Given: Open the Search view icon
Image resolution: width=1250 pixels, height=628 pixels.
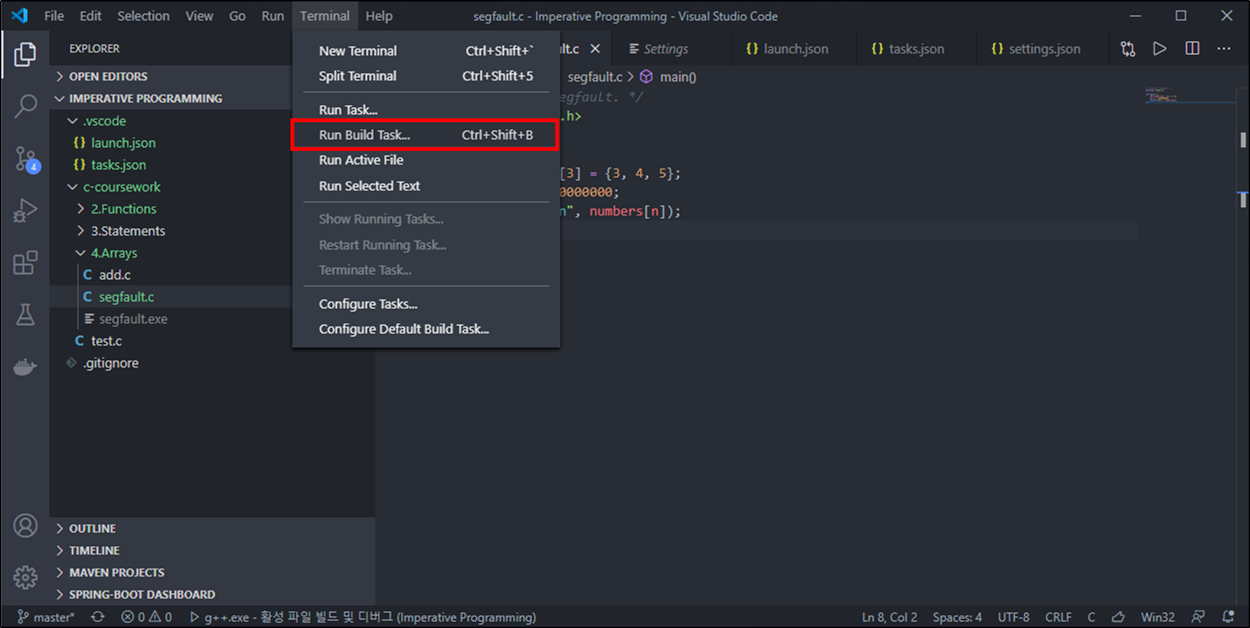Looking at the screenshot, I should pyautogui.click(x=25, y=105).
